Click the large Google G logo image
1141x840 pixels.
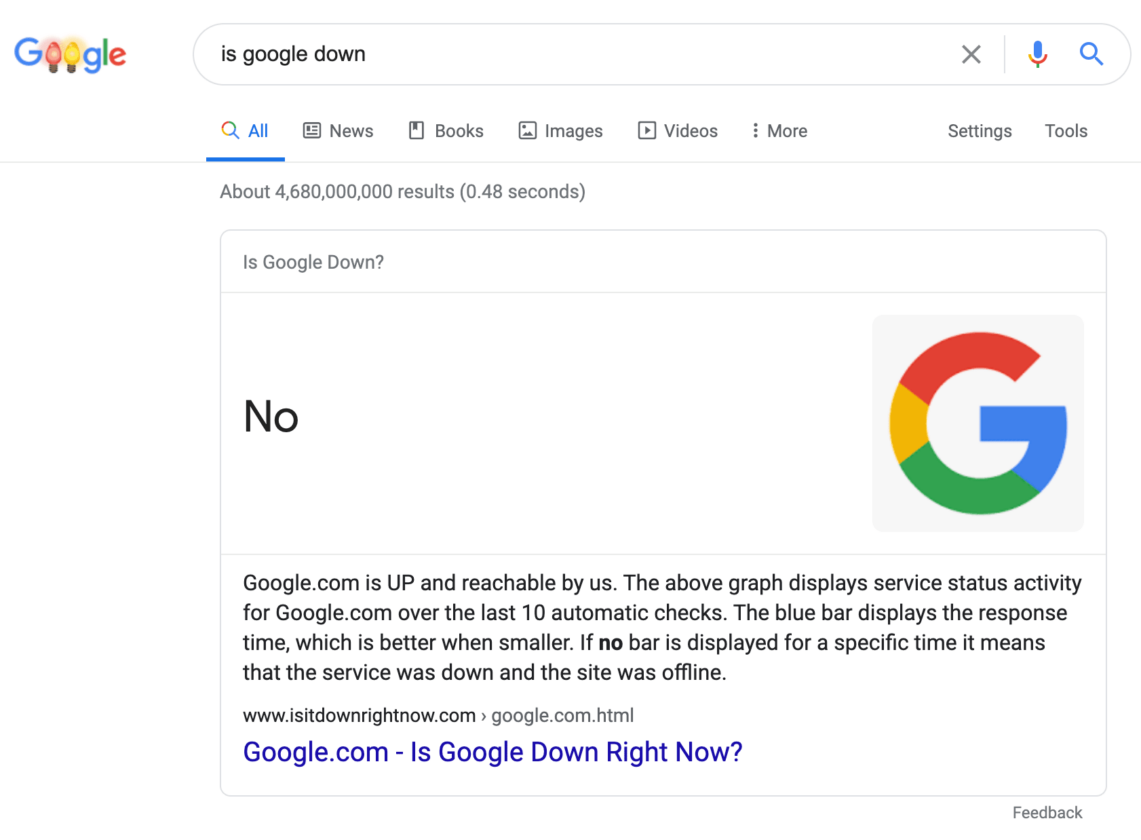(x=977, y=422)
